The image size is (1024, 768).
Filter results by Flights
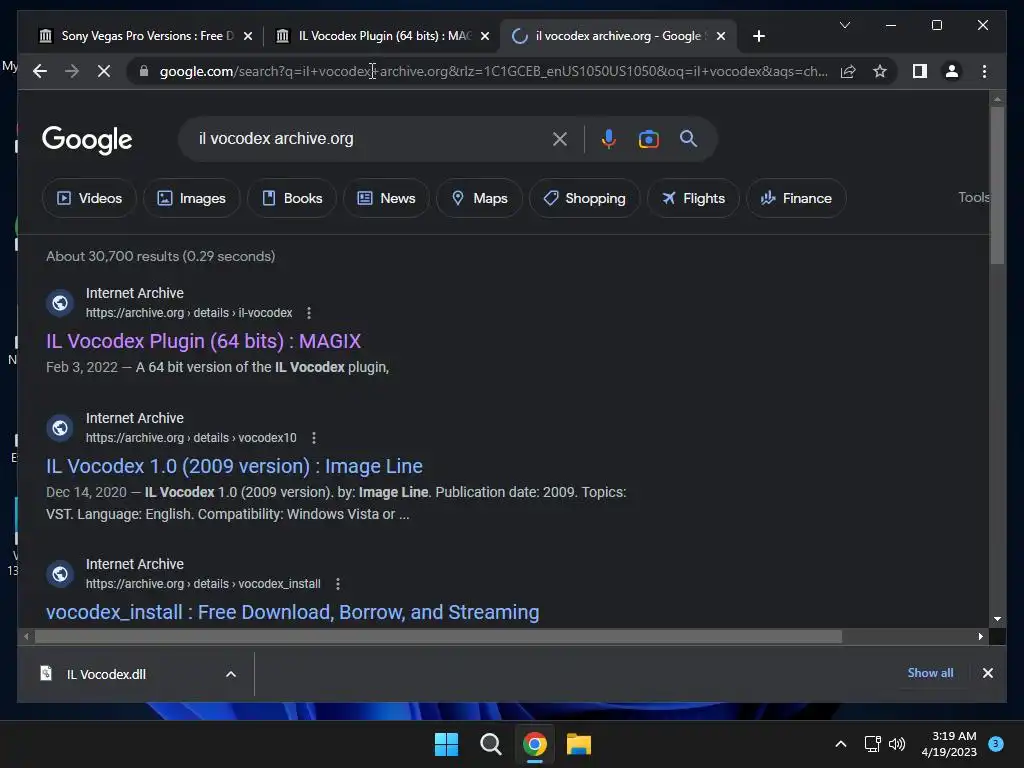coord(693,198)
